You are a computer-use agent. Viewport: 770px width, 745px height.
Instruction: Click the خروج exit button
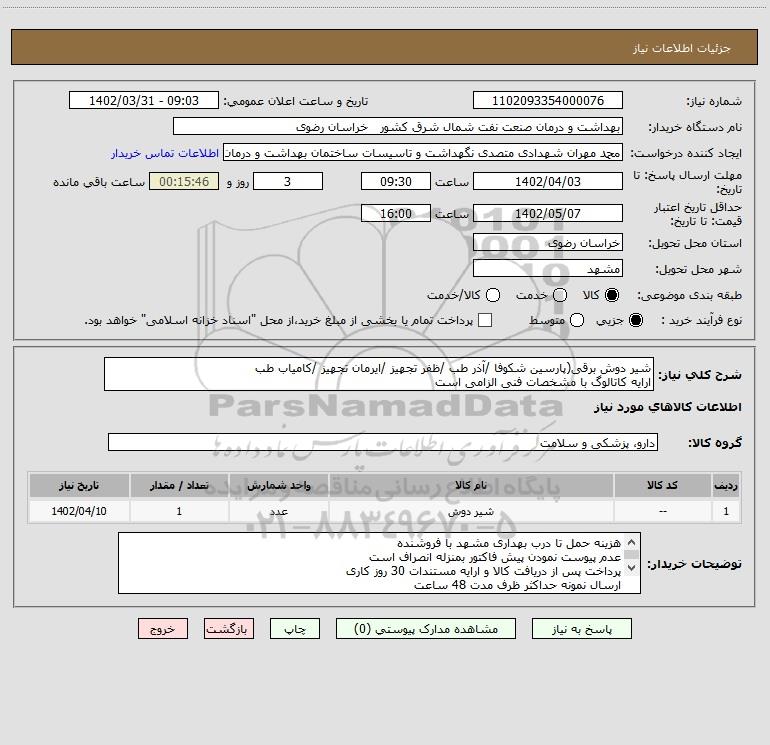(163, 629)
